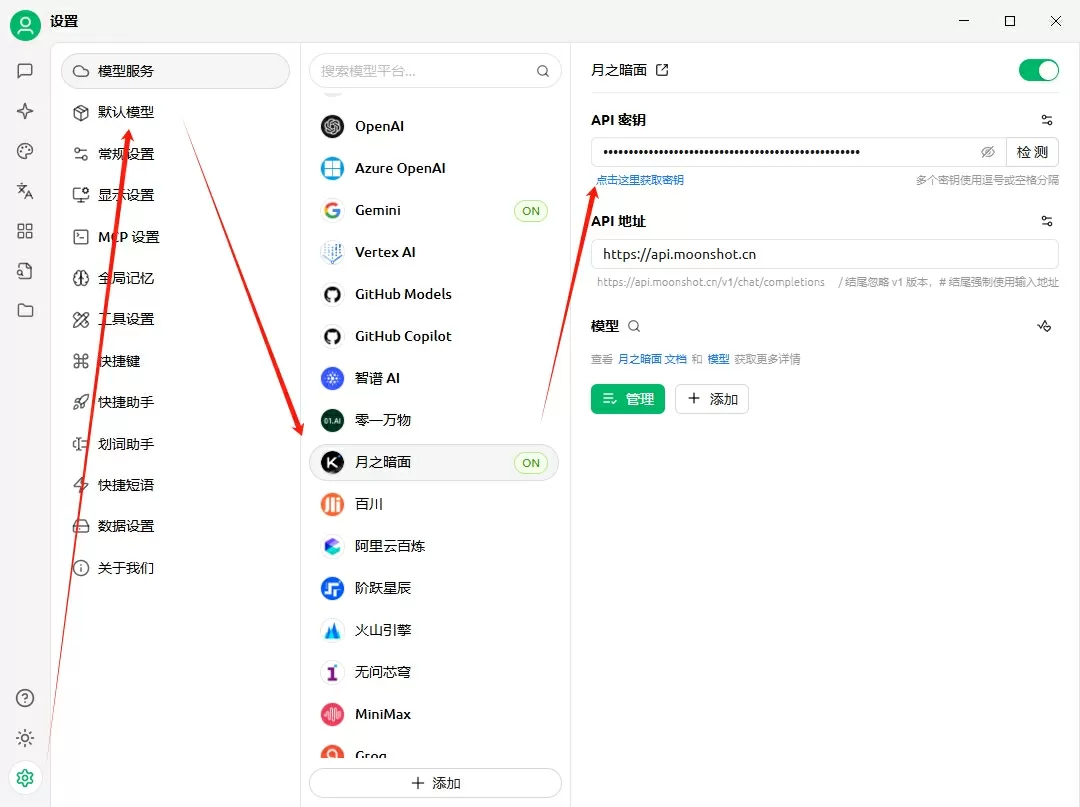Click 点击这里获取密钥 link
Image resolution: width=1080 pixels, height=807 pixels.
click(640, 180)
